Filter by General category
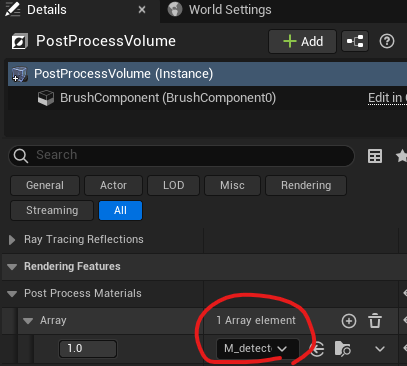Screen dimensions: 407x366 [45, 185]
